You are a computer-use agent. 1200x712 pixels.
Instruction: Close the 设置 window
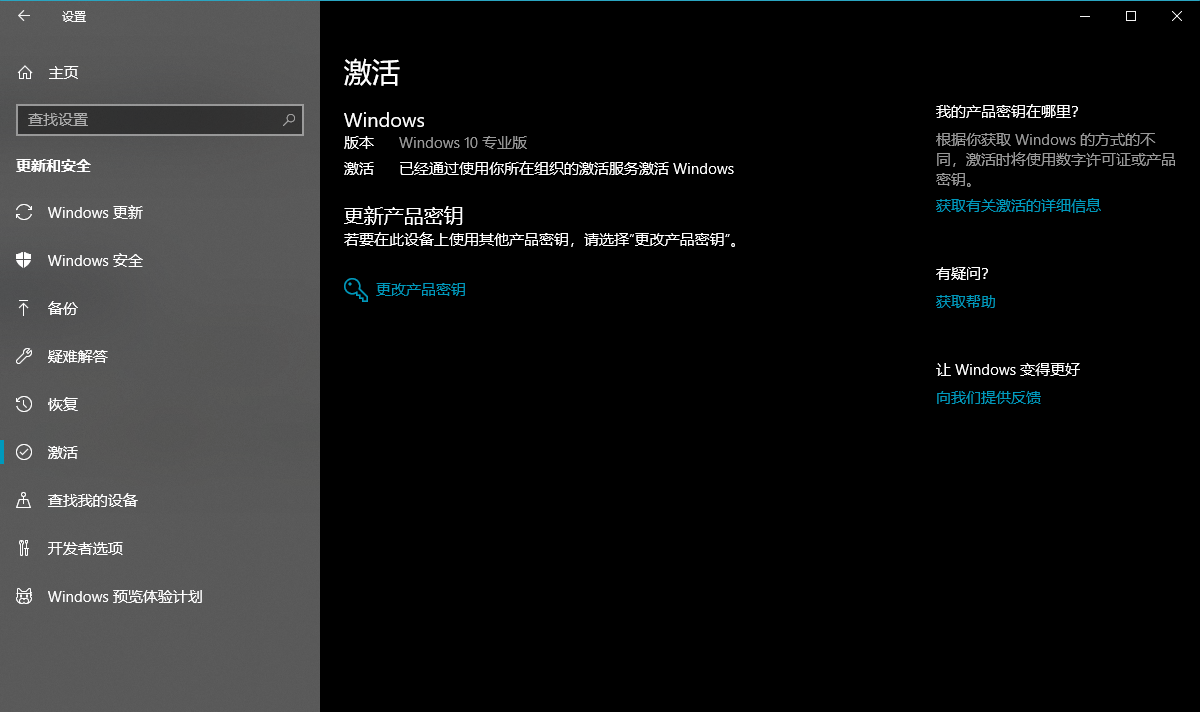pyautogui.click(x=1177, y=16)
